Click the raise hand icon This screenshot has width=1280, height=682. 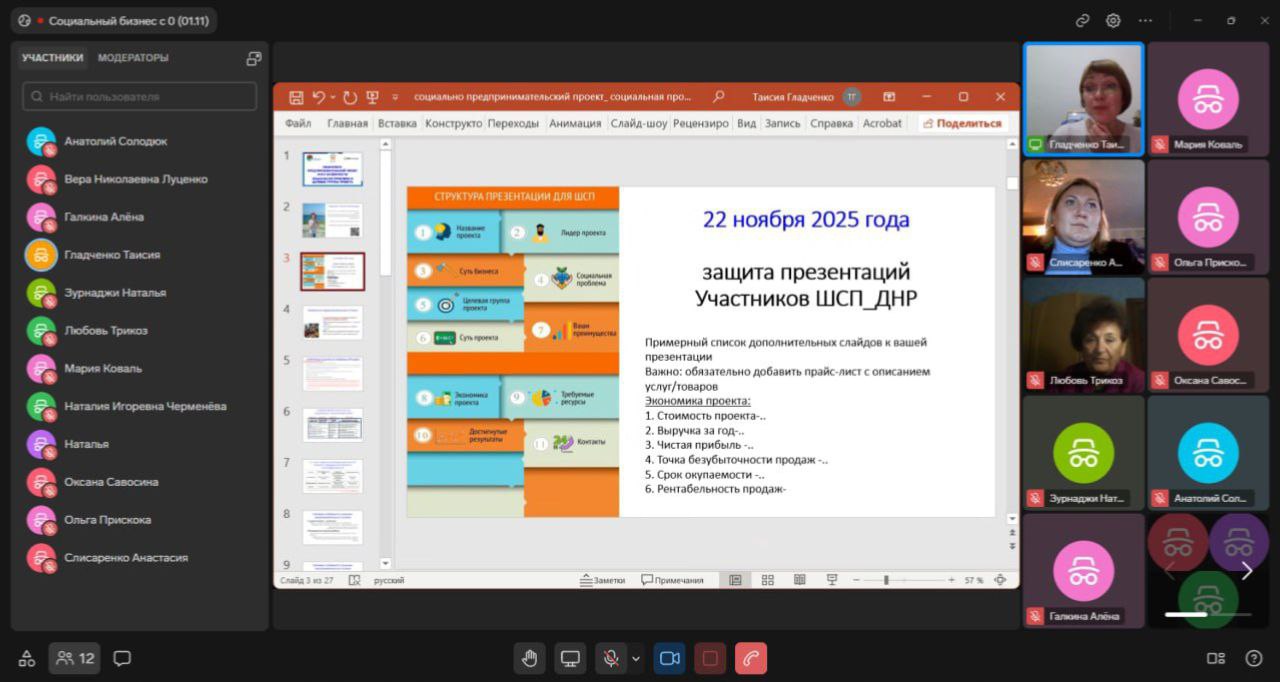[530, 658]
